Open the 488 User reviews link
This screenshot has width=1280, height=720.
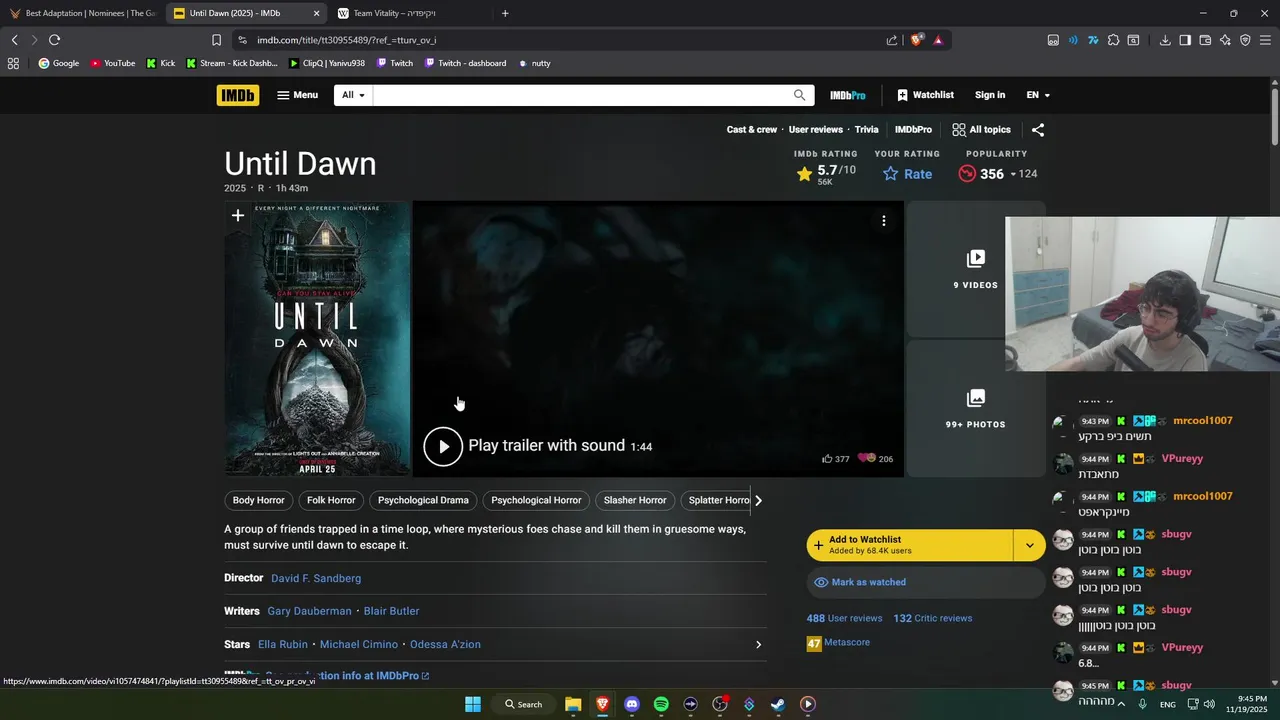[844, 618]
